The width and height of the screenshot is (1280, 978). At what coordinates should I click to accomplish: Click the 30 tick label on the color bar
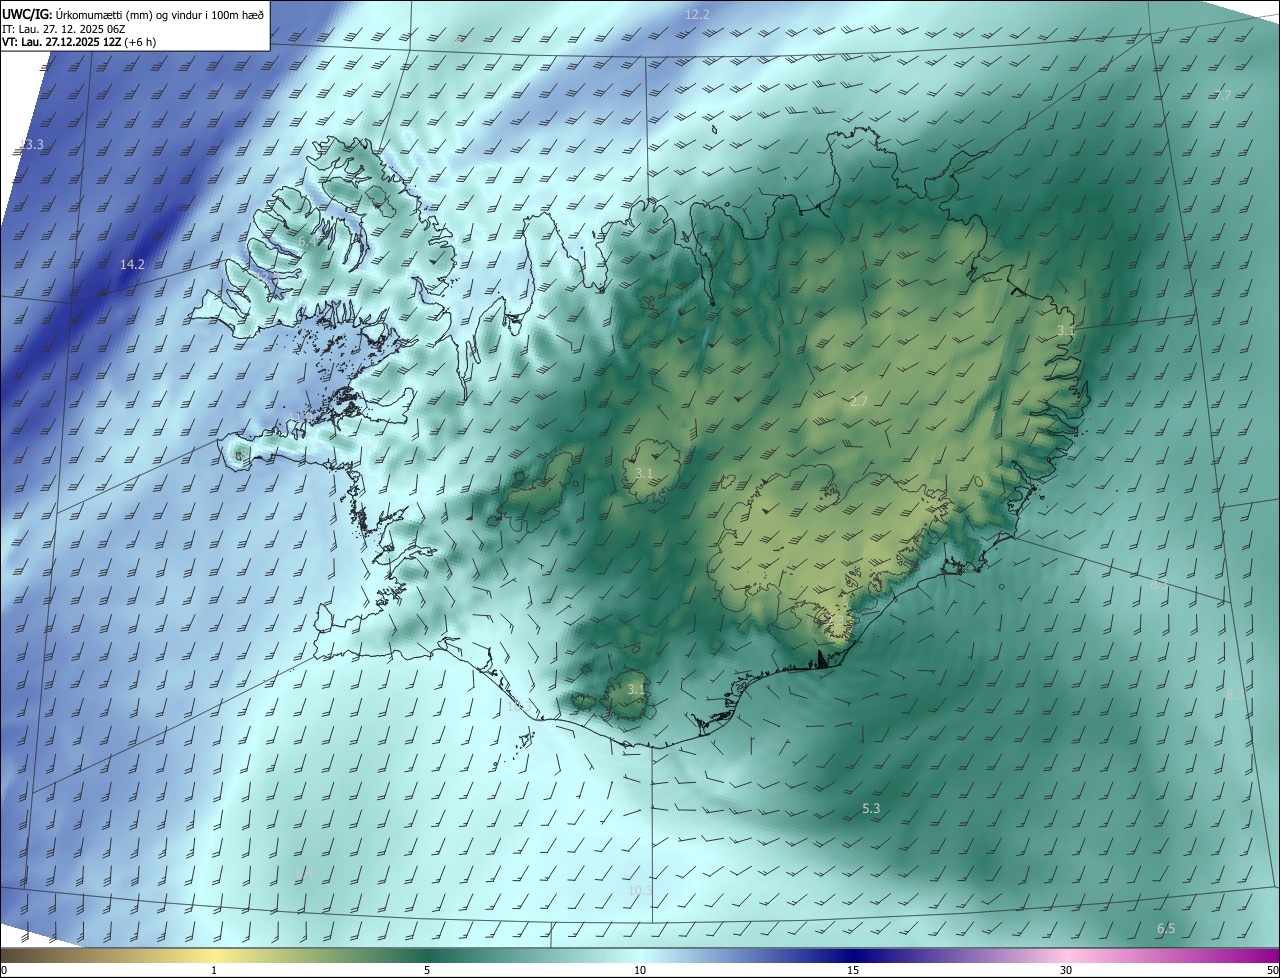1066,971
